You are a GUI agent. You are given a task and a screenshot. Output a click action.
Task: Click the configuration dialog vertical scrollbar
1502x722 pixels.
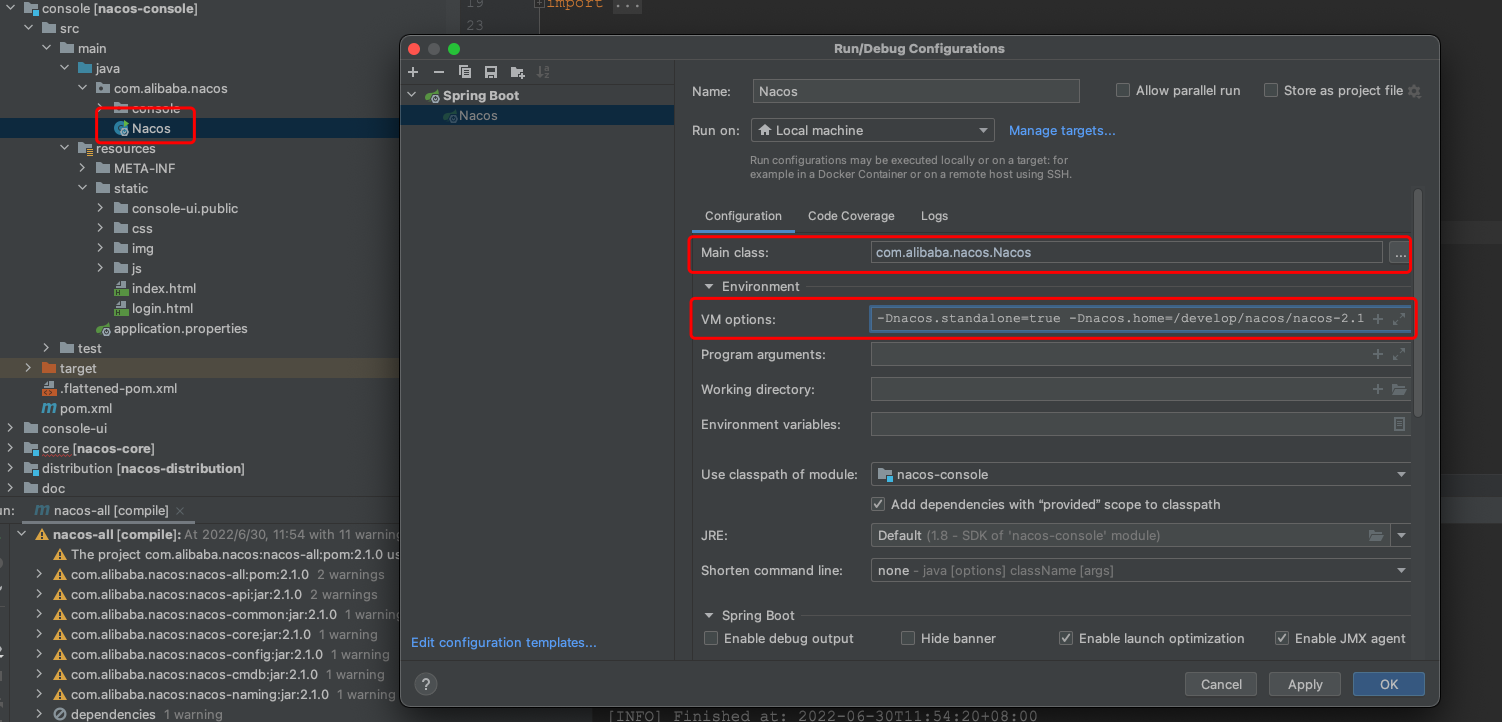(1417, 304)
